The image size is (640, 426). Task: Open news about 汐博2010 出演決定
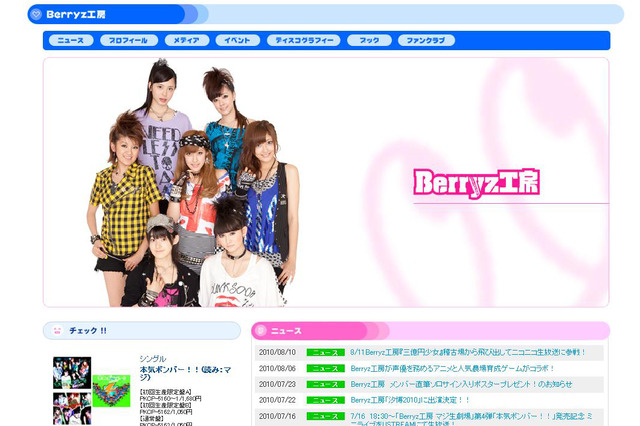[410, 400]
